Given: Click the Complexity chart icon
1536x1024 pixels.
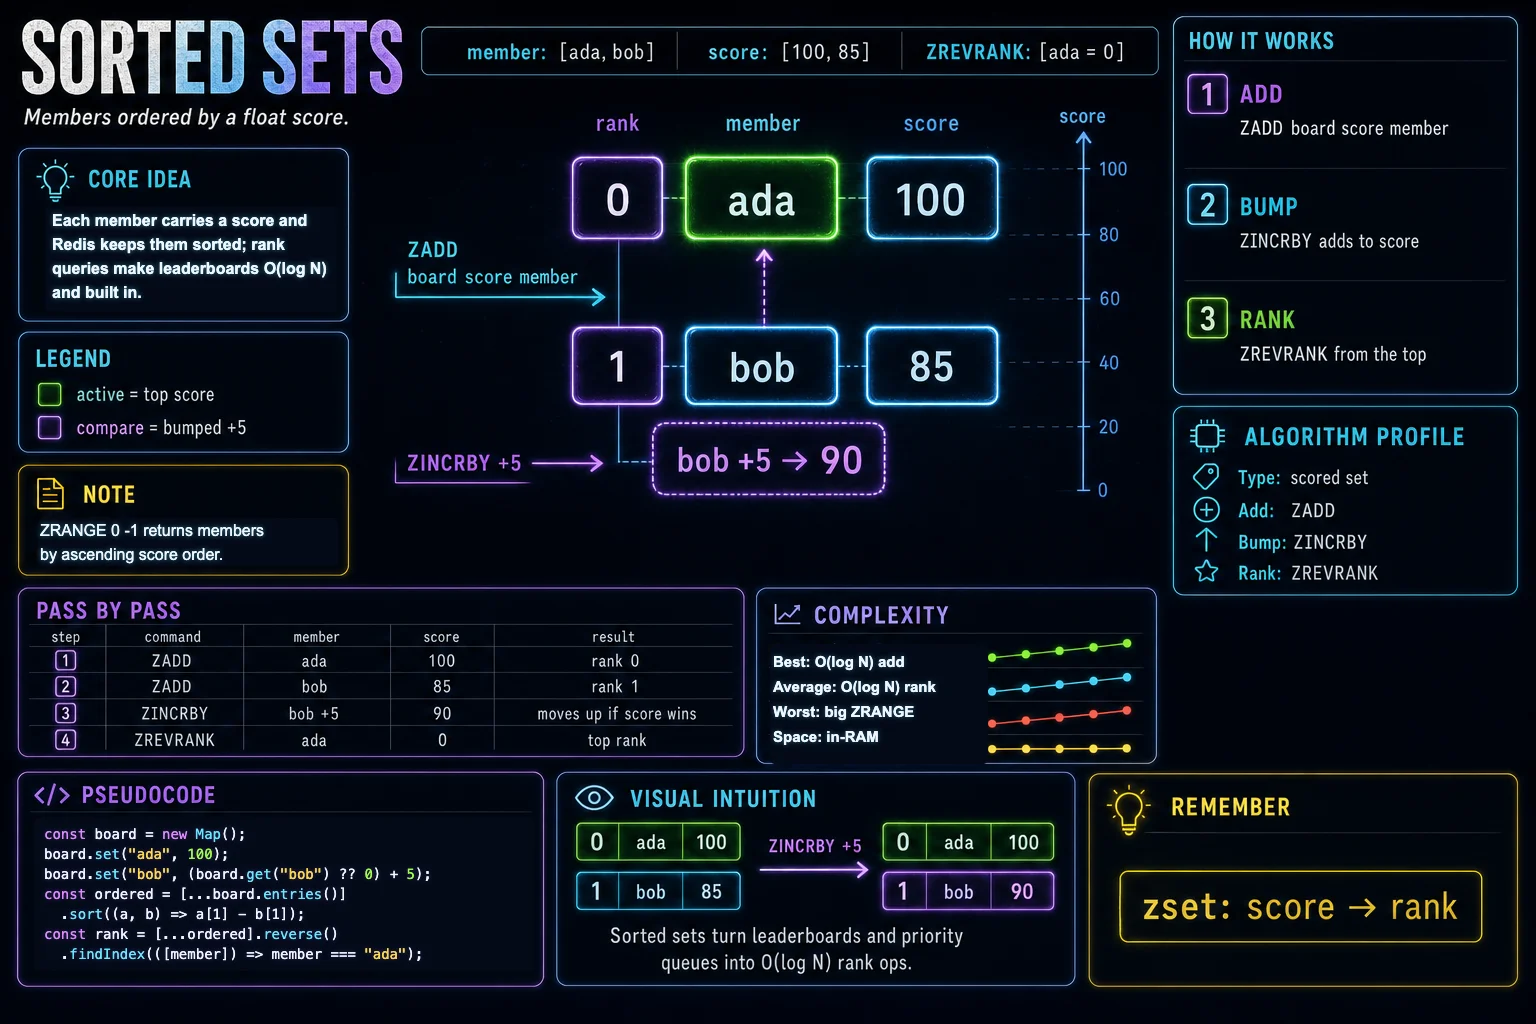Looking at the screenshot, I should point(787,614).
